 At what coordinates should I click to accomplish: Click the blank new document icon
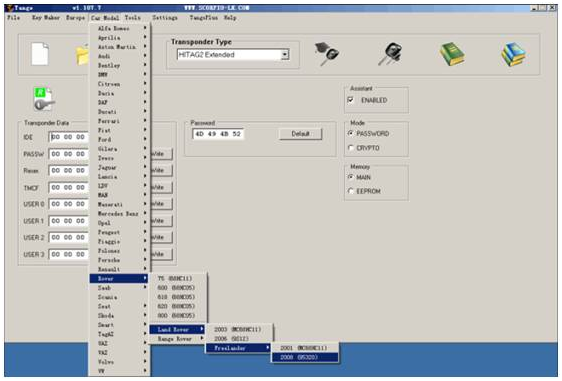pos(39,54)
